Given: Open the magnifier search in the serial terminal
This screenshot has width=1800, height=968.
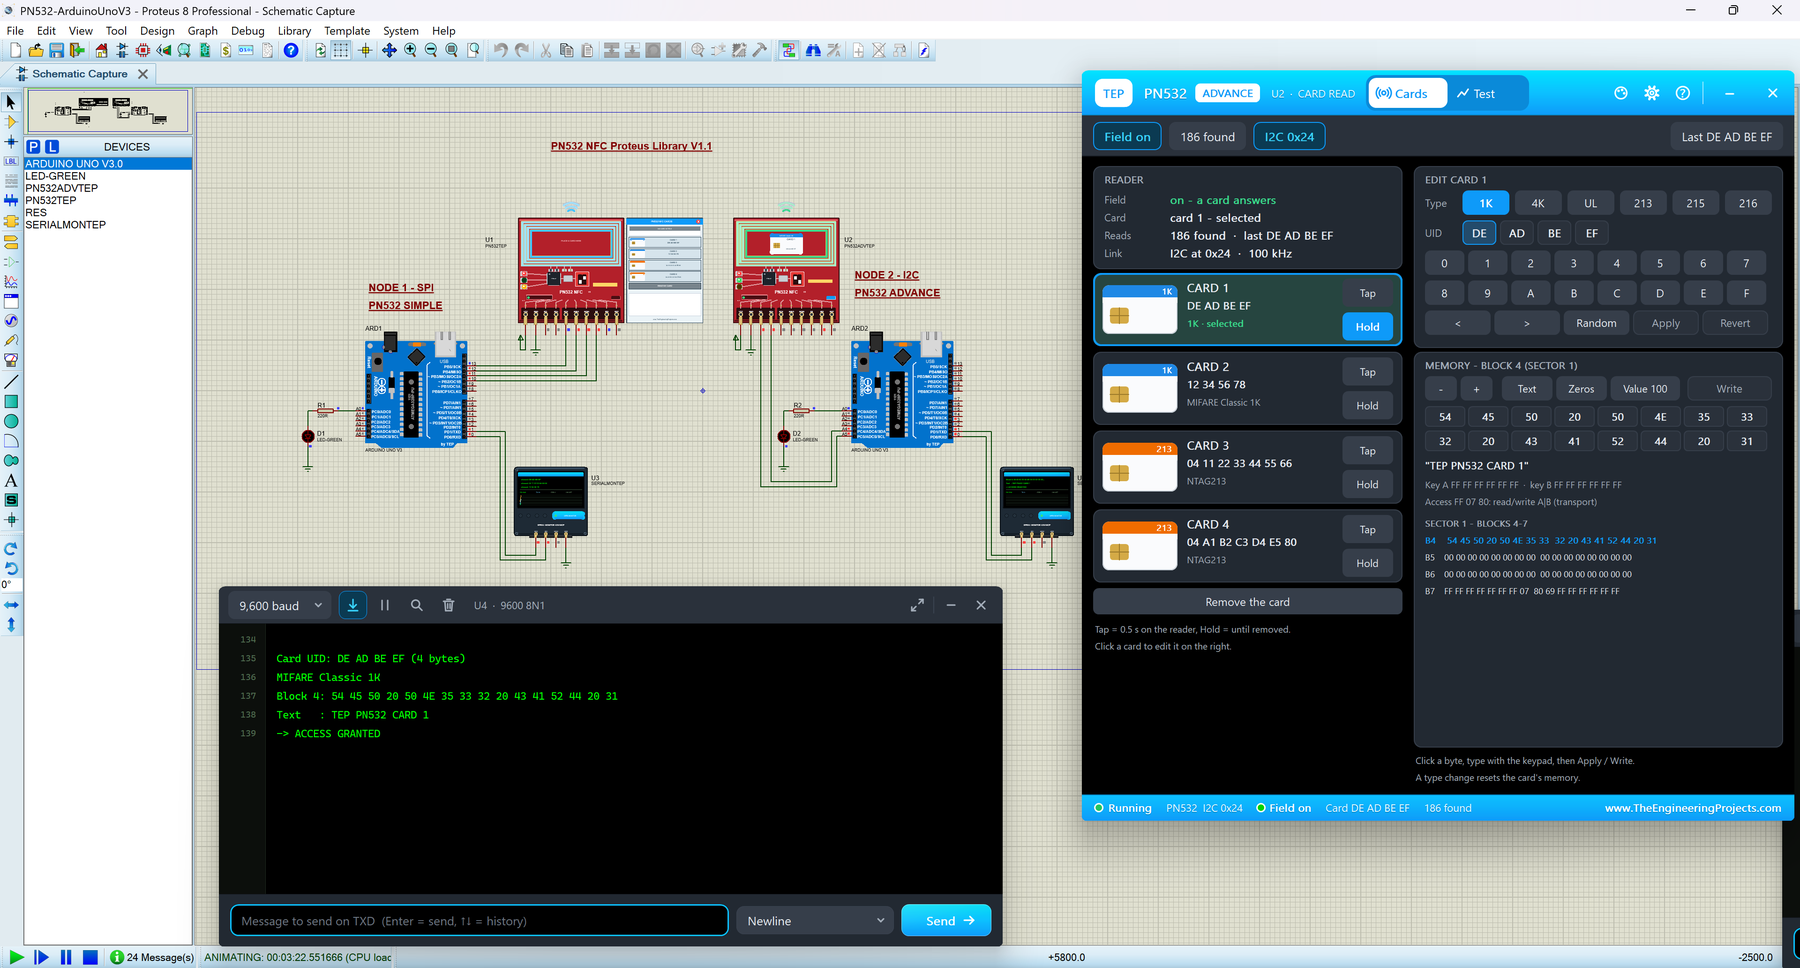Looking at the screenshot, I should coord(417,605).
